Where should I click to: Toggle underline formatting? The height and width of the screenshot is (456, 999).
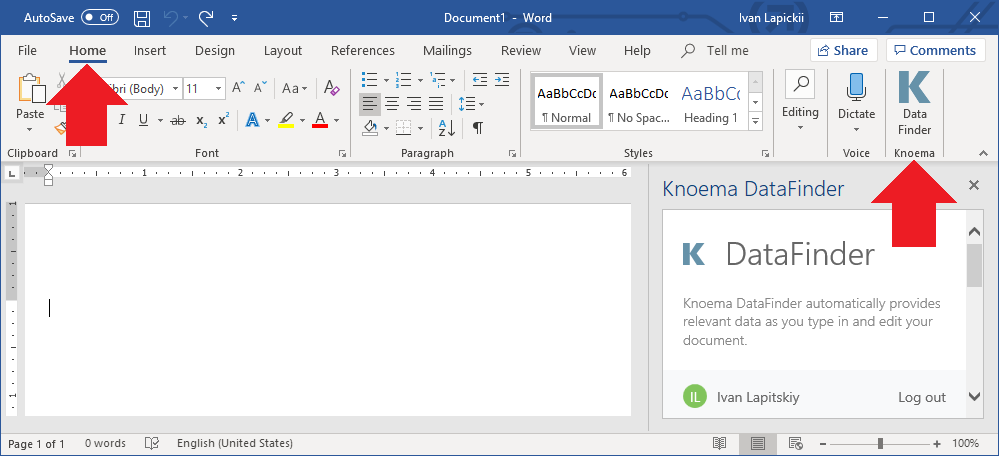[x=143, y=120]
